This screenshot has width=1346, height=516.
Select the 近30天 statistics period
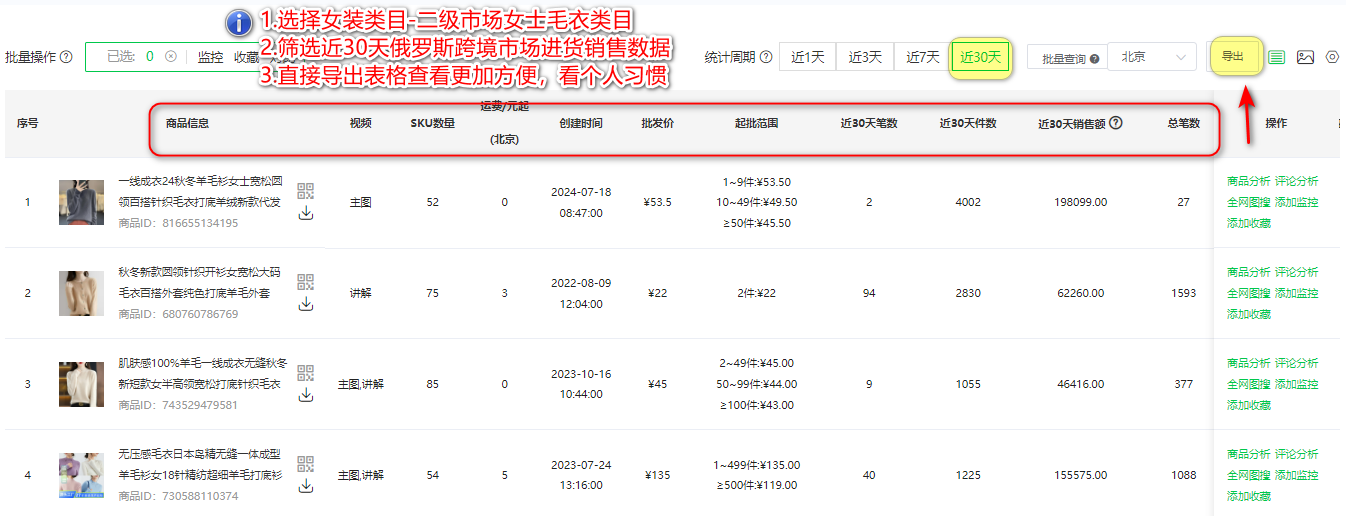tap(980, 57)
